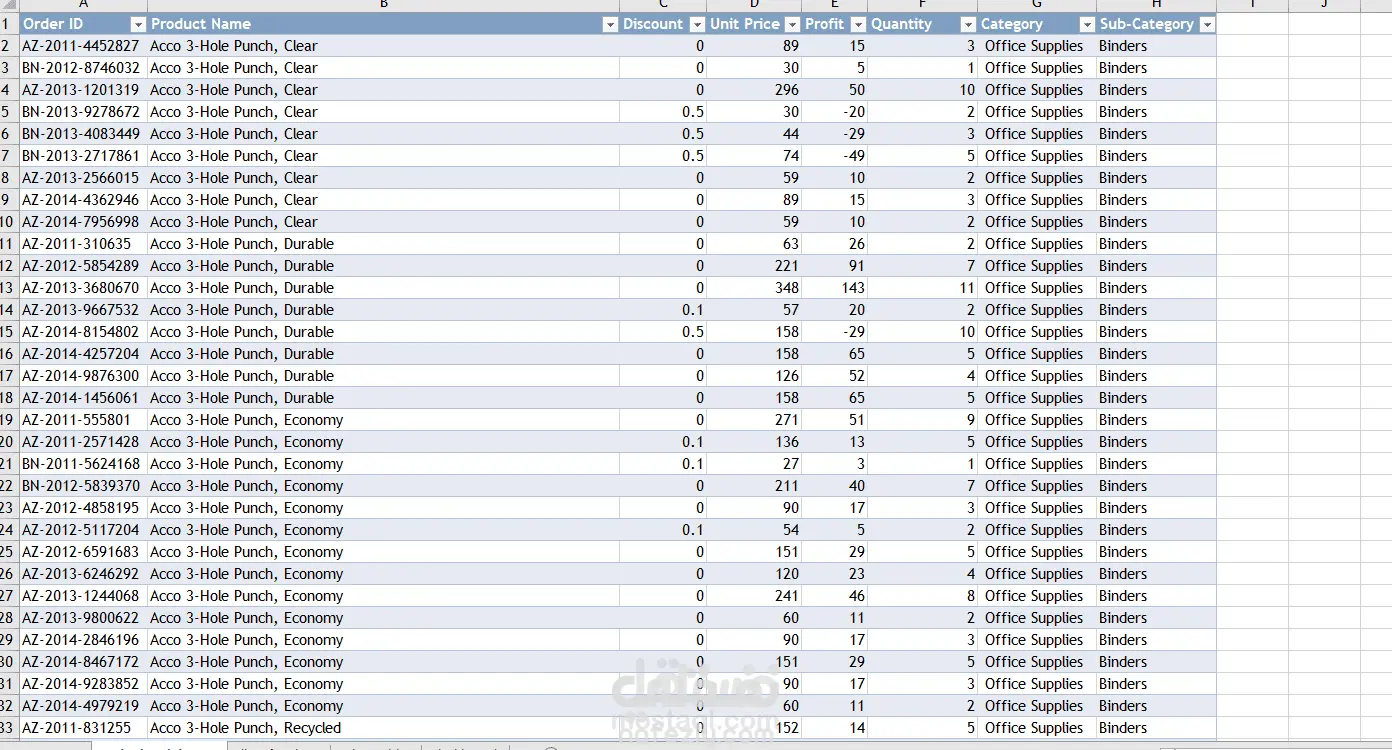Select the Unit Price cell showing 241

pos(754,596)
